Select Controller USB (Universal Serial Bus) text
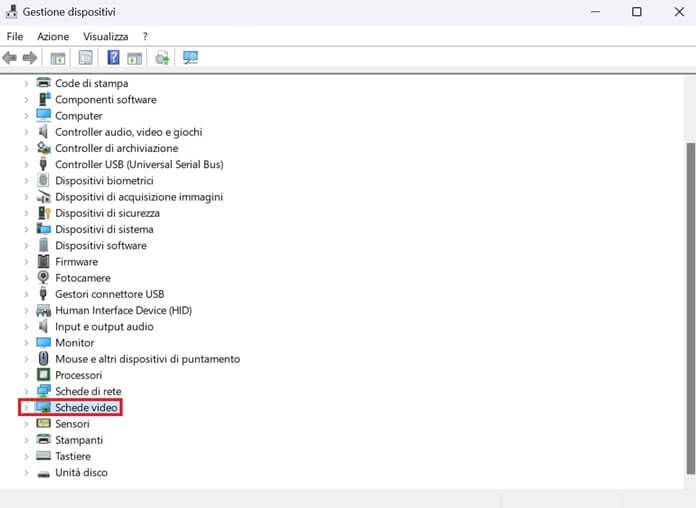The image size is (696, 508). coord(139,164)
